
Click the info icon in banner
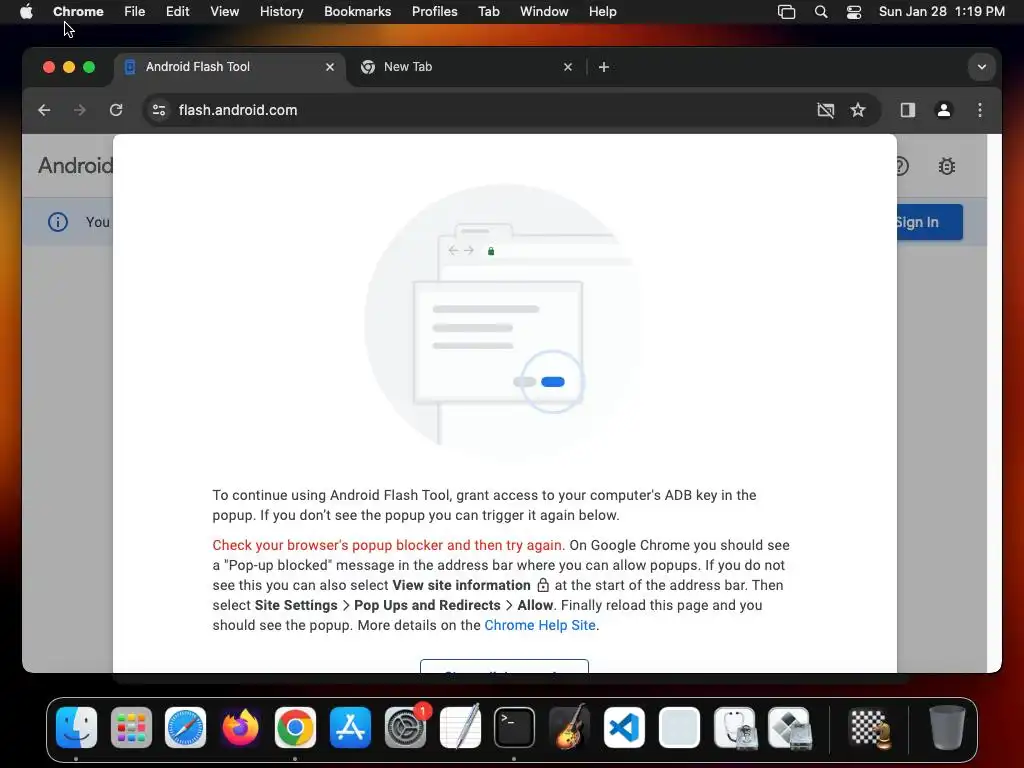57,222
